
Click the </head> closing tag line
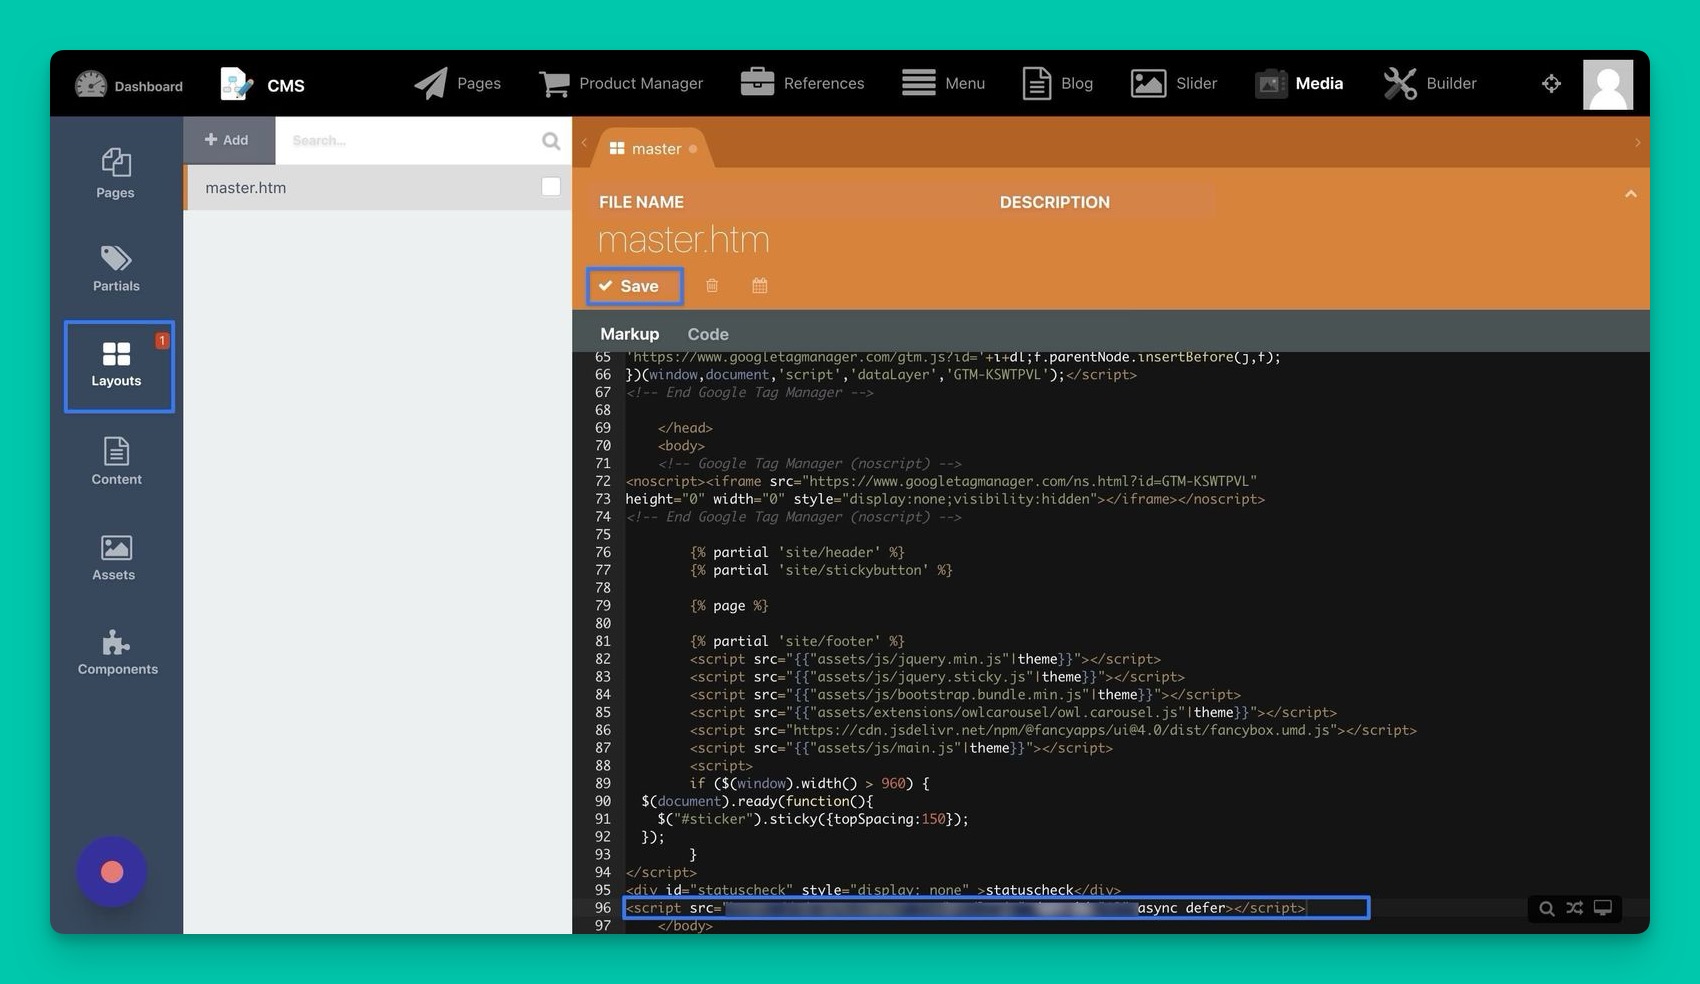[x=685, y=428]
